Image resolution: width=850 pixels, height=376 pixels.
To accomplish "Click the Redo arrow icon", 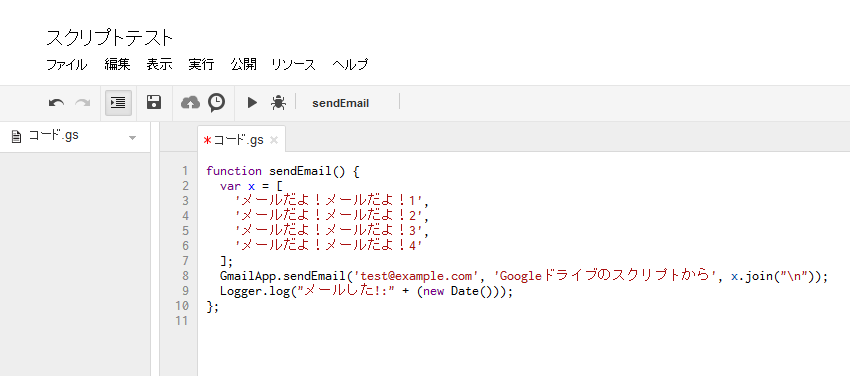I will (82, 103).
